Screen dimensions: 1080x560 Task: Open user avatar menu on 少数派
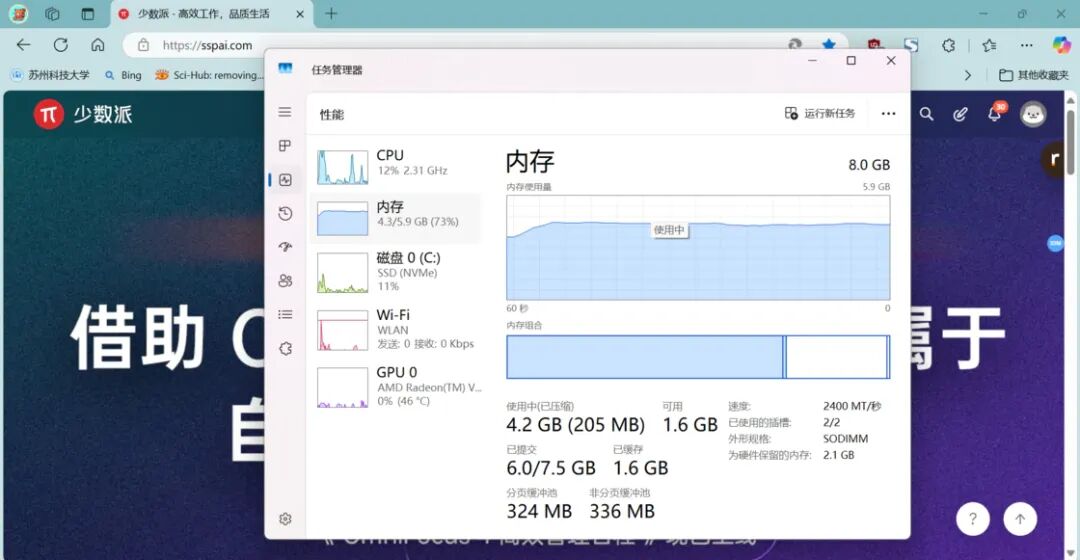1032,114
